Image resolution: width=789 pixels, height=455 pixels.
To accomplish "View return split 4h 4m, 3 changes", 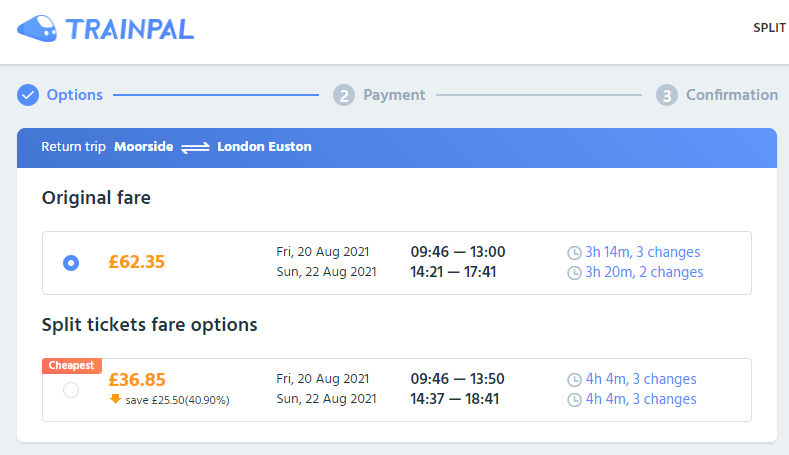I will click(641, 399).
